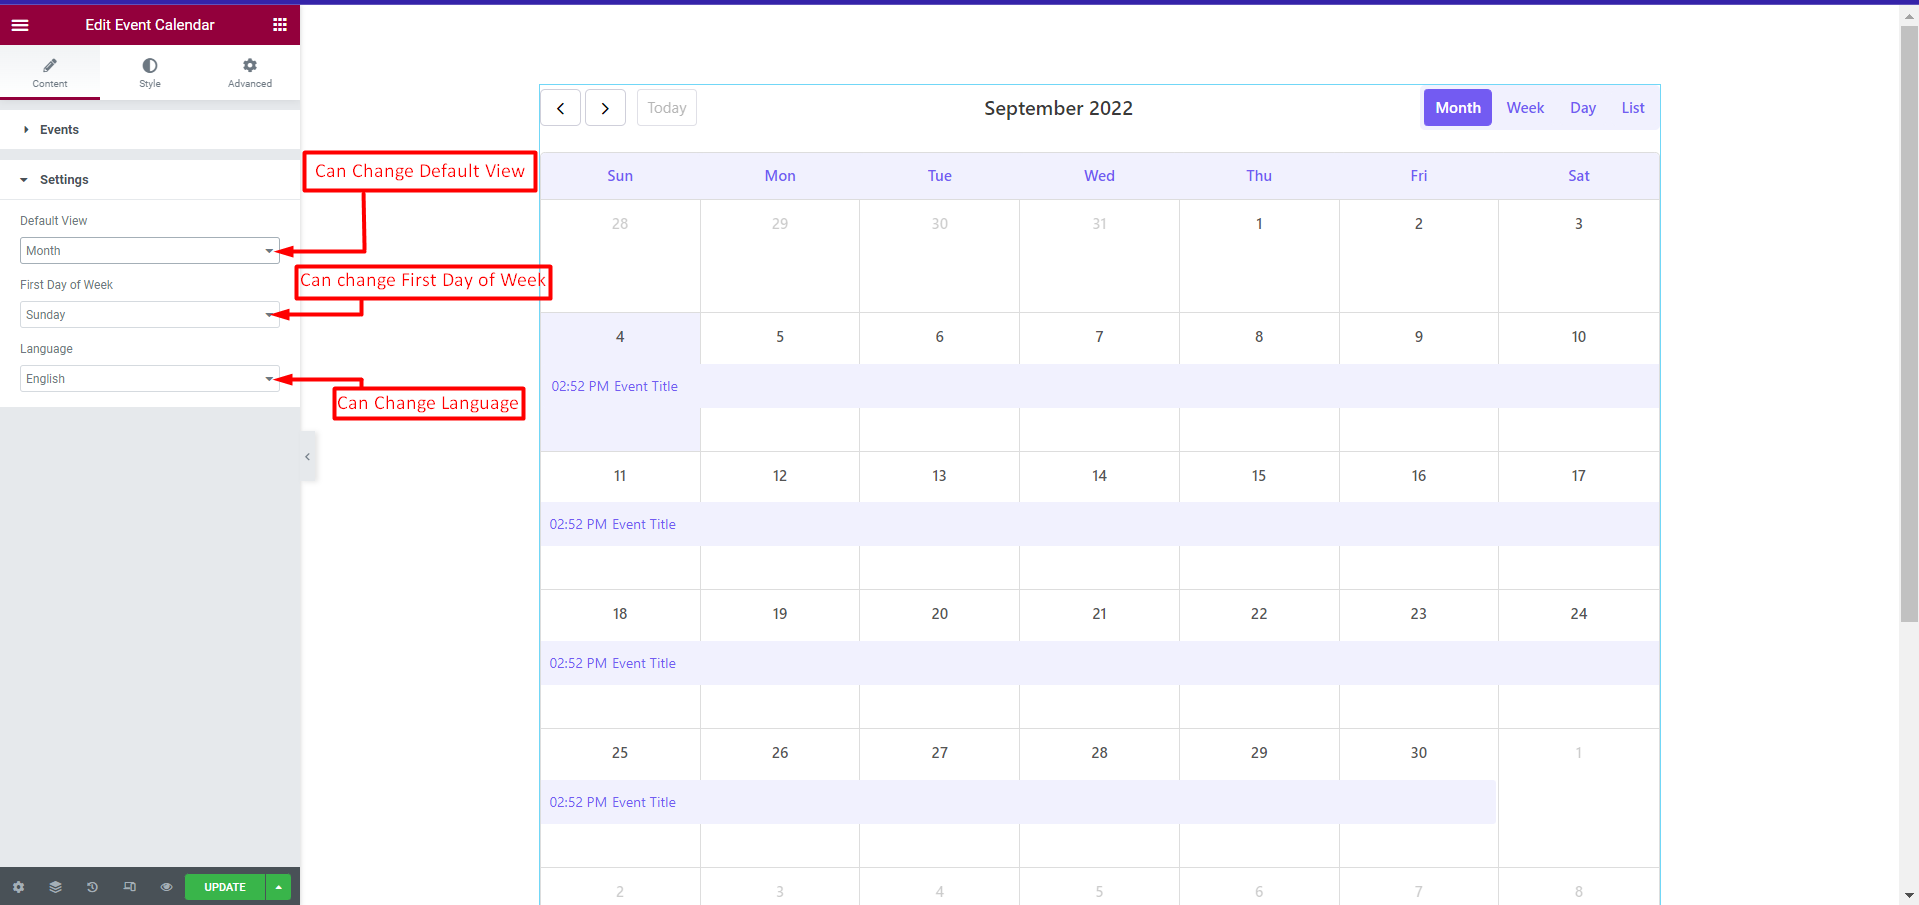Screen dimensions: 1919x905
Task: Open the Language dropdown
Action: click(149, 379)
